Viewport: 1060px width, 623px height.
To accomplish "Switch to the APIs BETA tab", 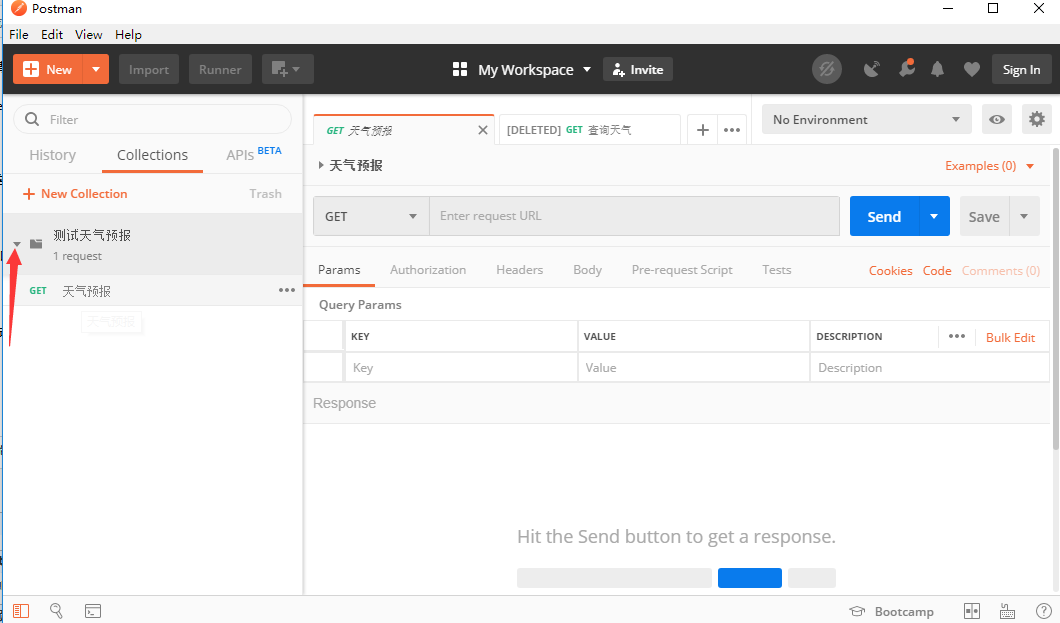I will [x=254, y=154].
